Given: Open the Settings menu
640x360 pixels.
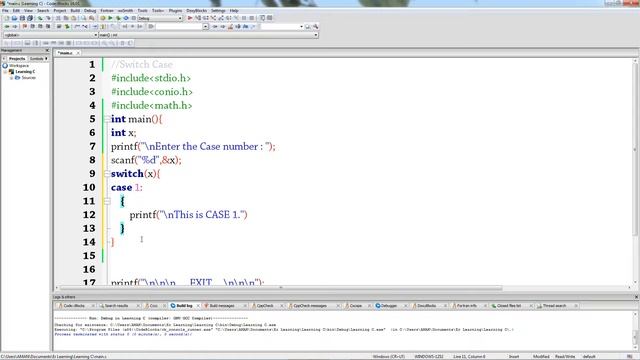Looking at the screenshot, I should 218,11.
